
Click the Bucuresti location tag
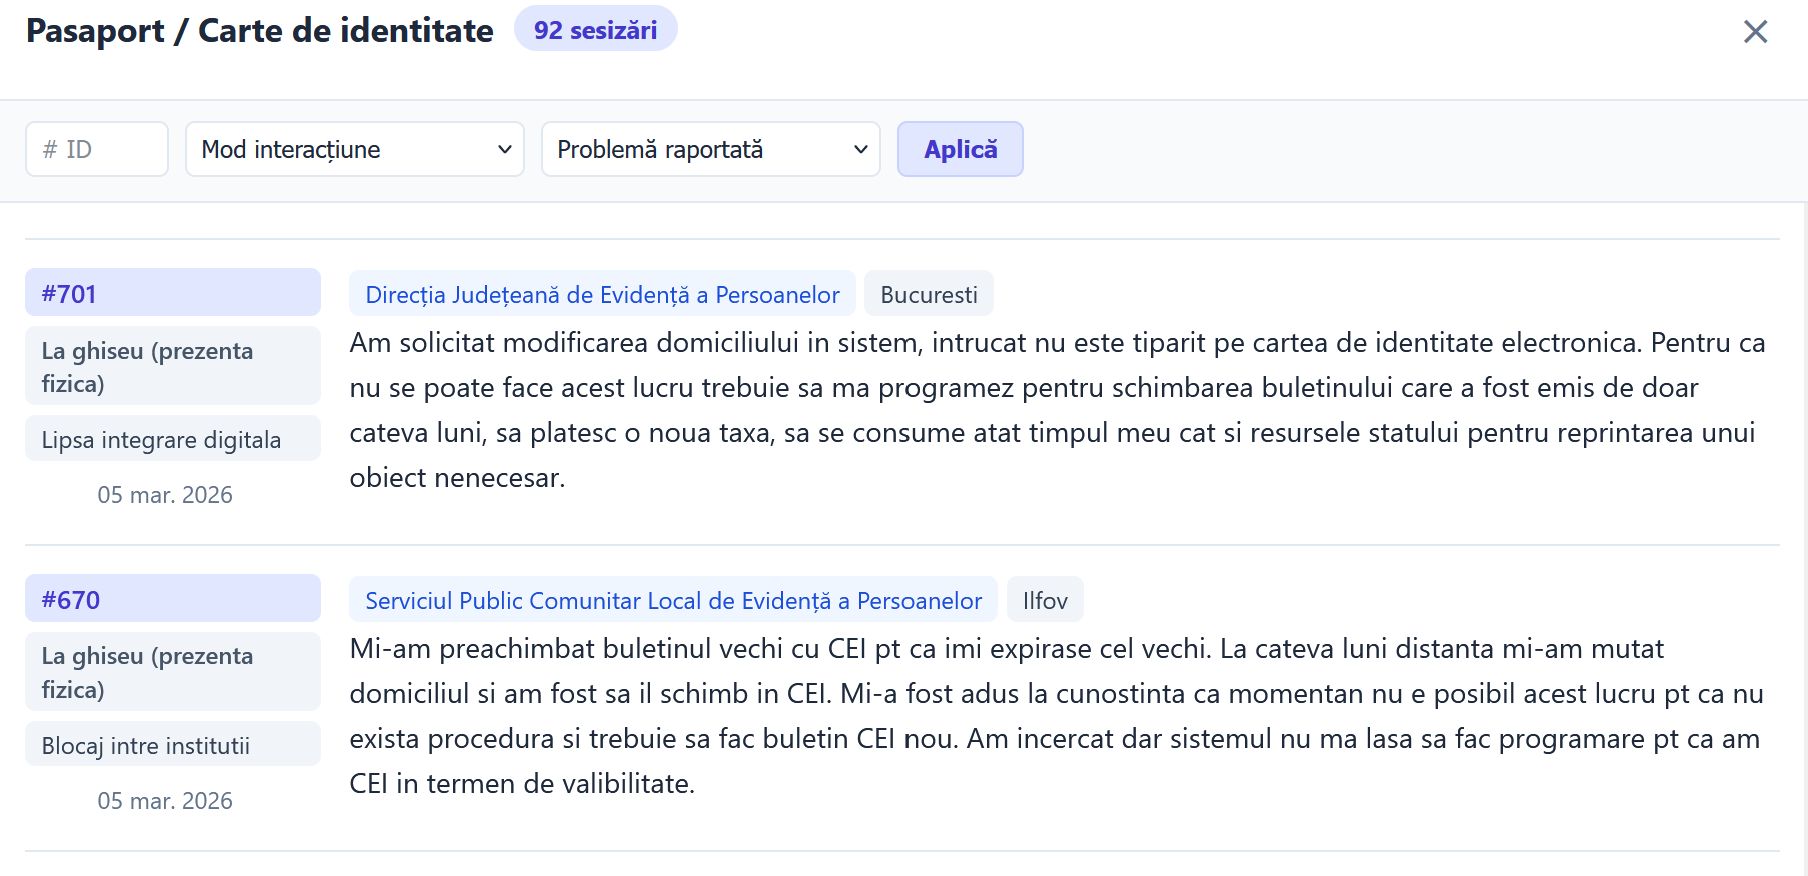(928, 295)
